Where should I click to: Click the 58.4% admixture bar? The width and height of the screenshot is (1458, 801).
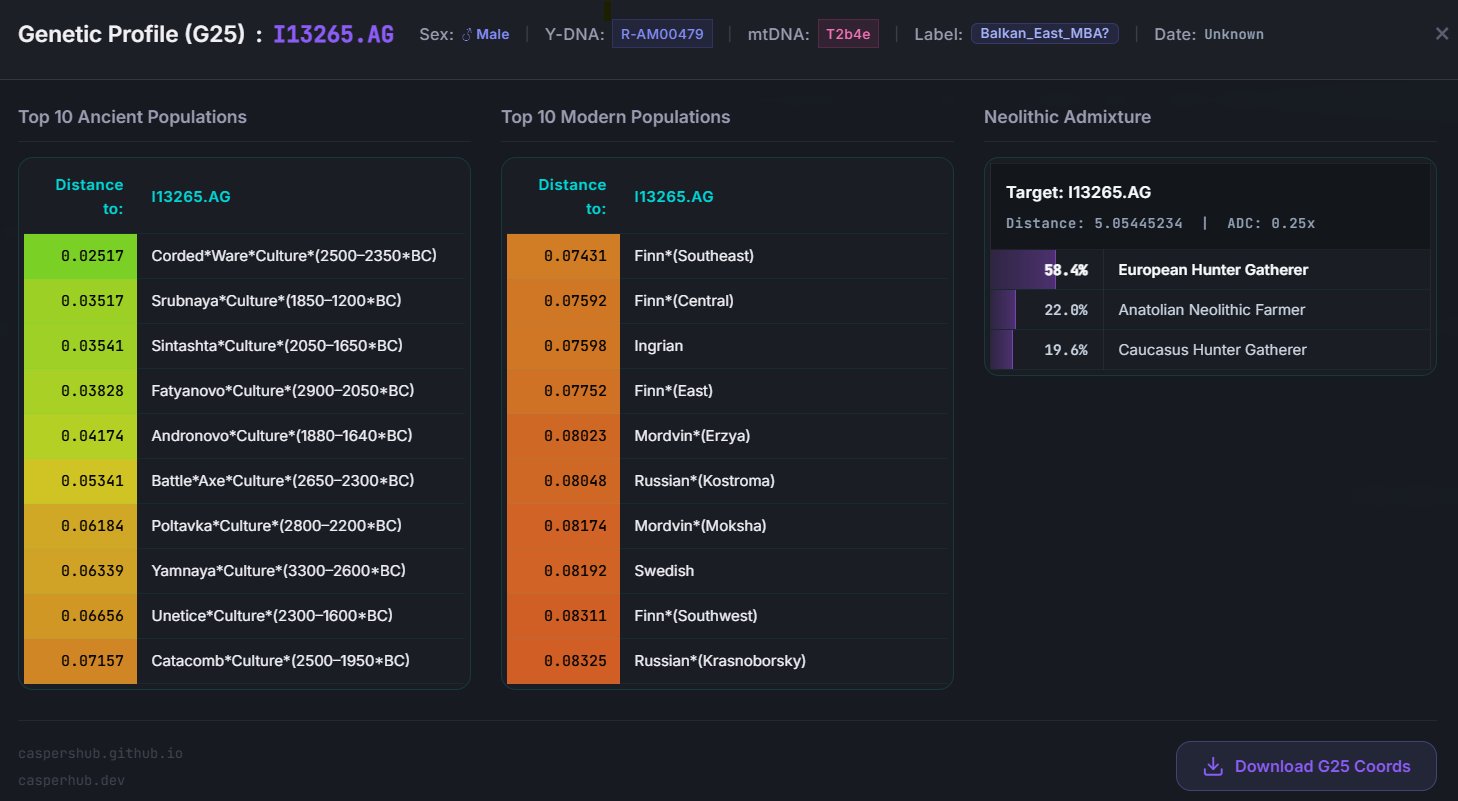[1023, 270]
